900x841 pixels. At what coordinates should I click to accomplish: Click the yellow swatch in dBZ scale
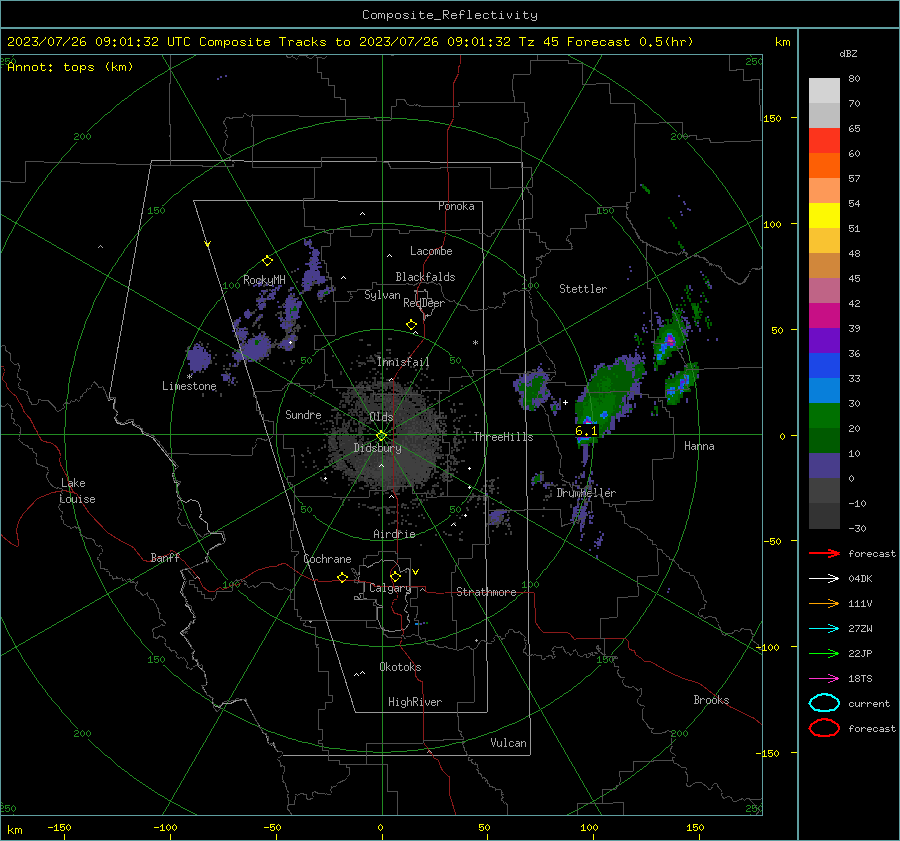point(824,215)
